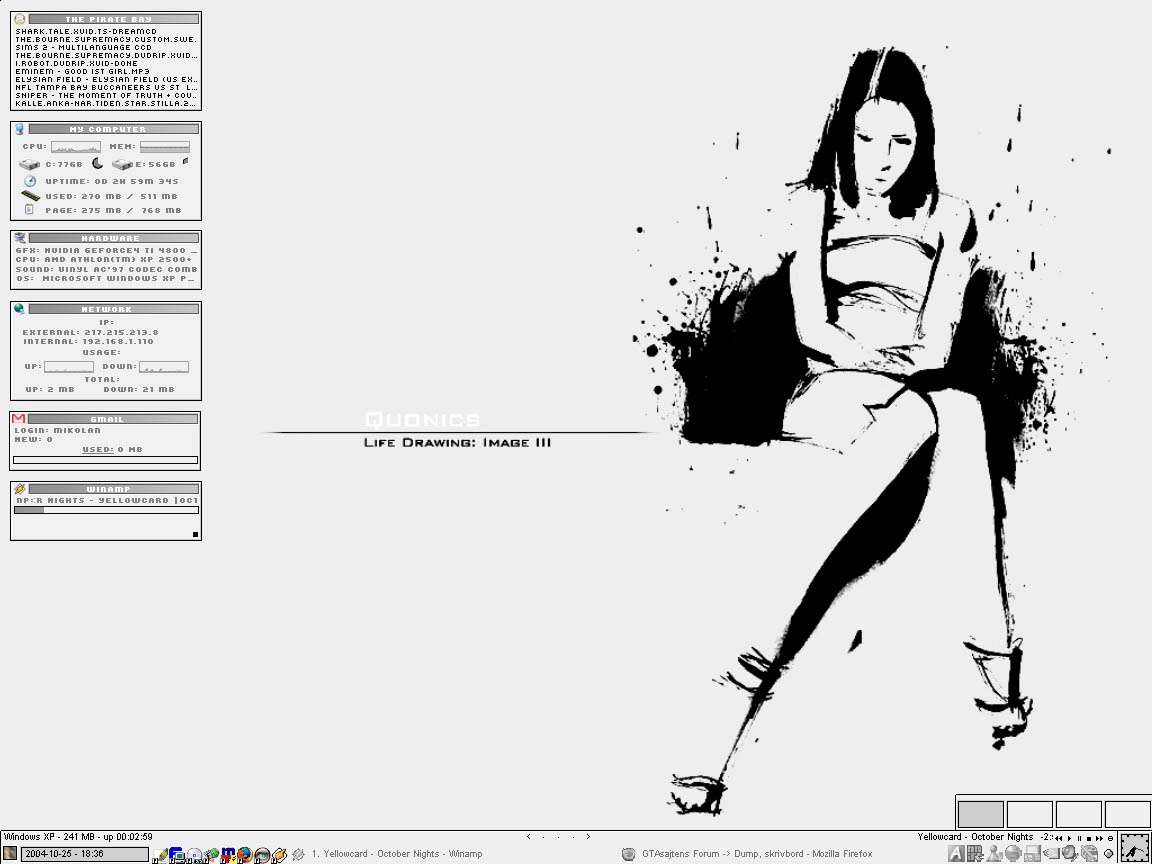The width and height of the screenshot is (1152, 864).
Task: Open the C: drive icon in My Computer
Action: (30, 164)
